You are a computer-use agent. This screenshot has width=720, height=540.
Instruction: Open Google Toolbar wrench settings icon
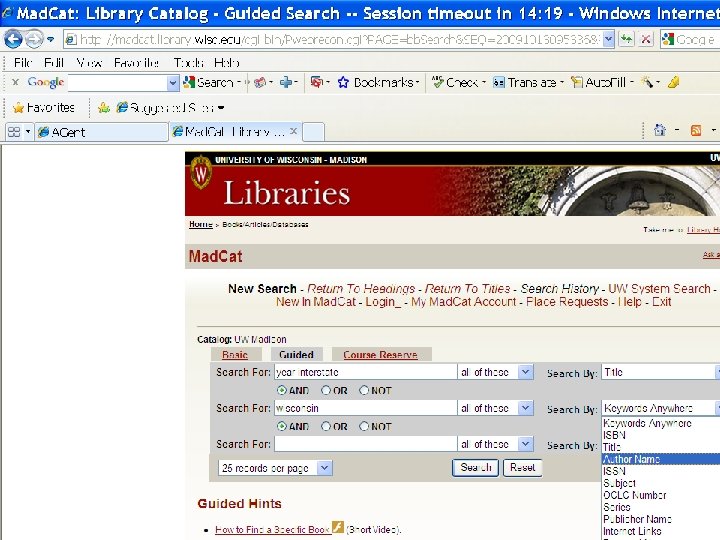(x=647, y=82)
